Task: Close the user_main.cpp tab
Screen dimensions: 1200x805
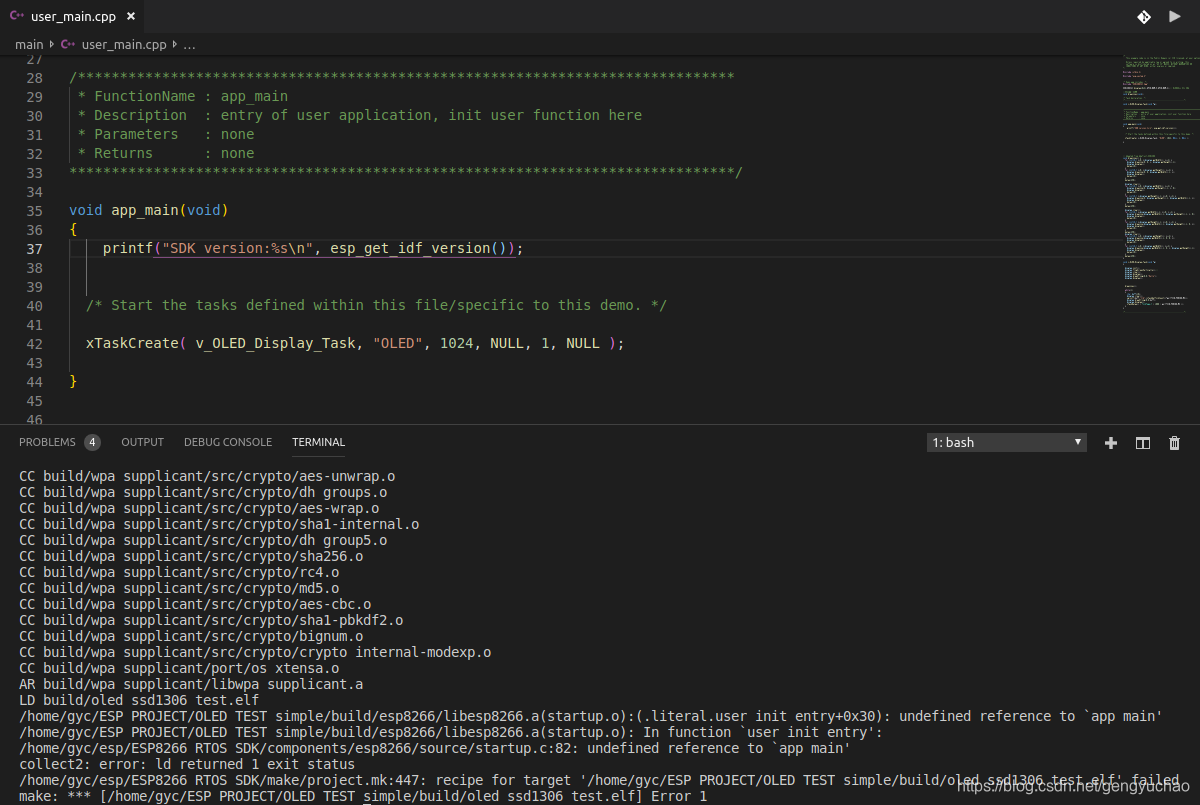Action: pyautogui.click(x=131, y=17)
